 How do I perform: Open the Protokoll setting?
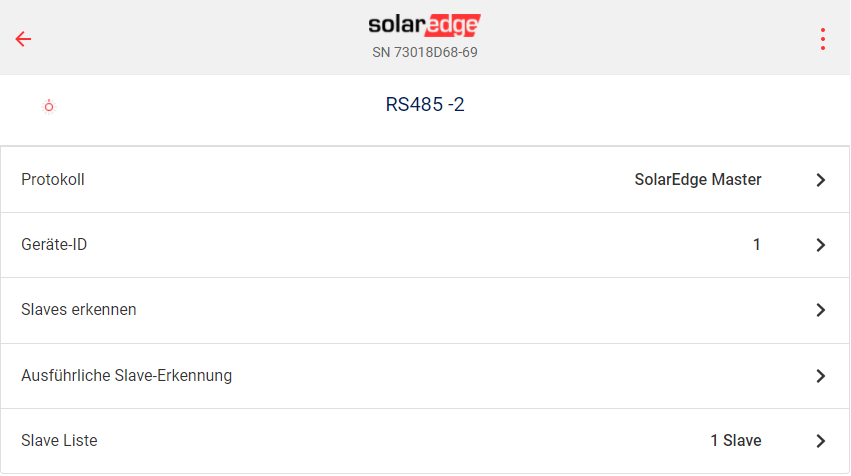(x=53, y=180)
